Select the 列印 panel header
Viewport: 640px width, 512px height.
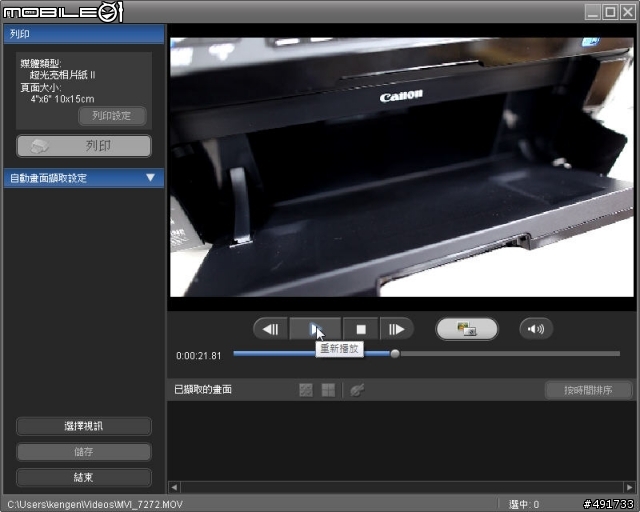tap(84, 34)
